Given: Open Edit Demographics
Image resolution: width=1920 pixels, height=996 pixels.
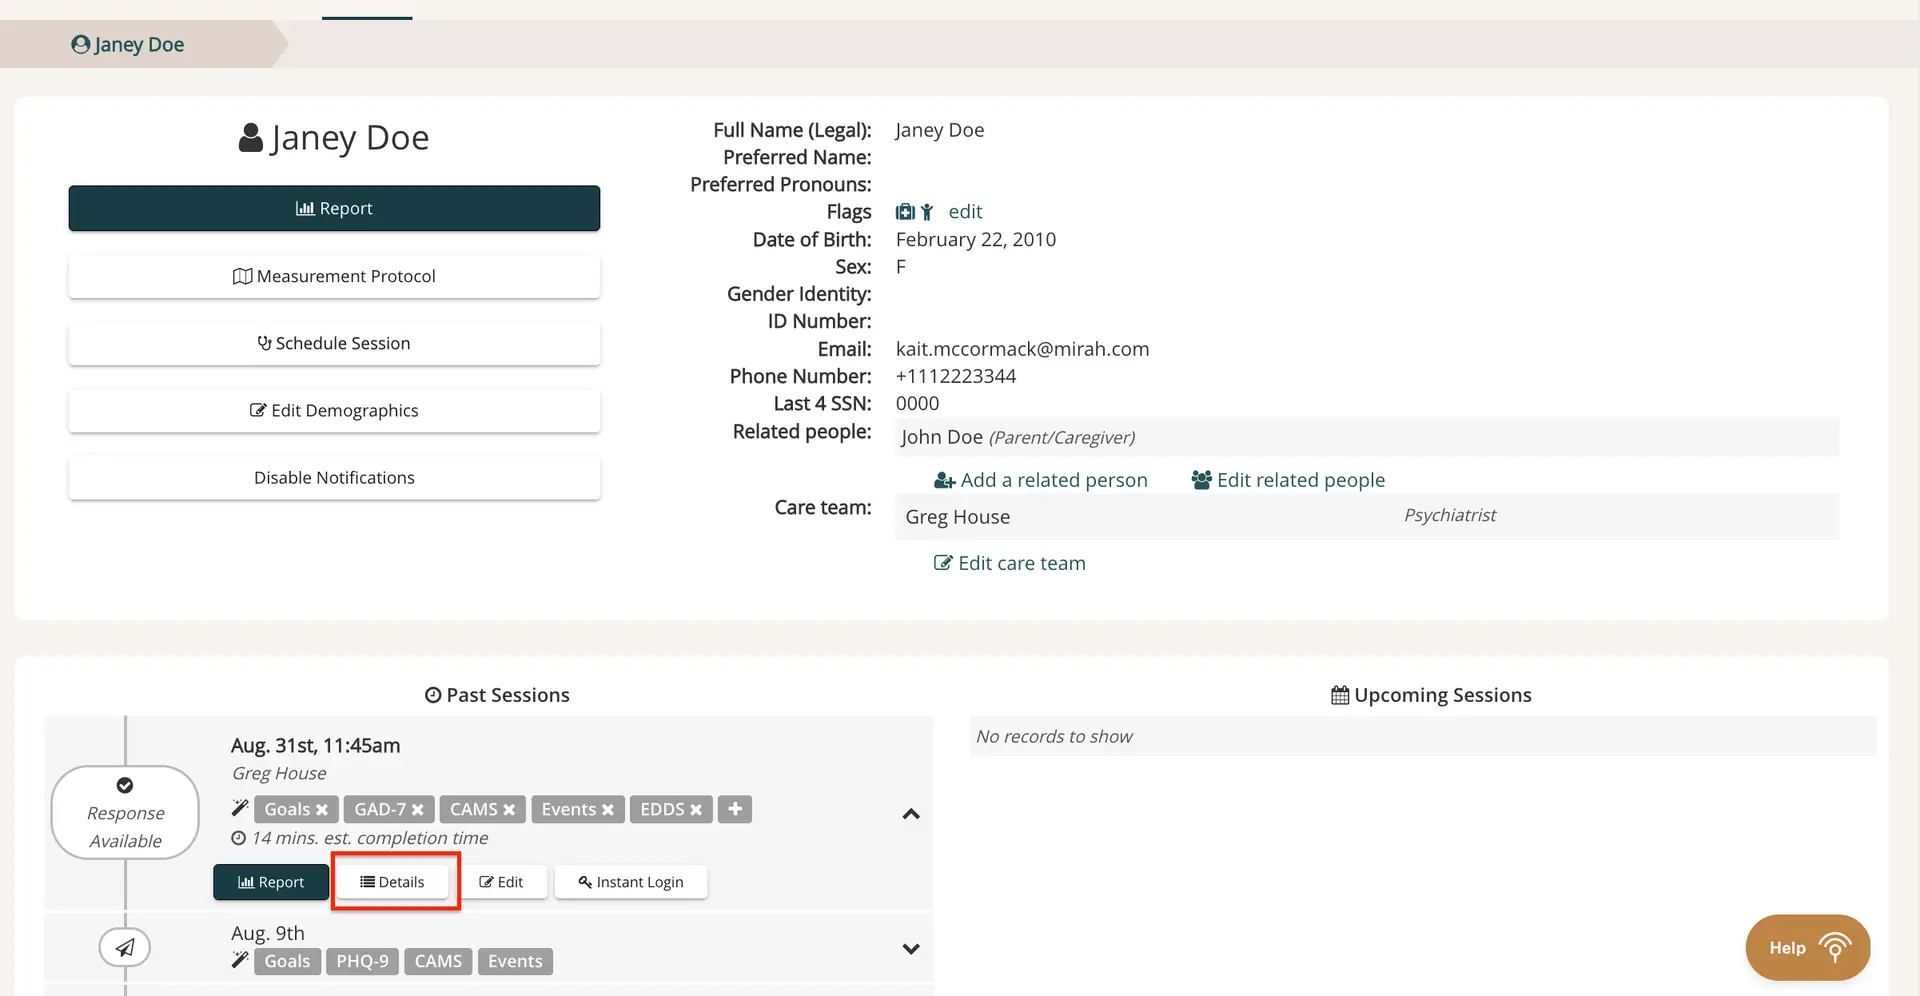Looking at the screenshot, I should pyautogui.click(x=334, y=410).
